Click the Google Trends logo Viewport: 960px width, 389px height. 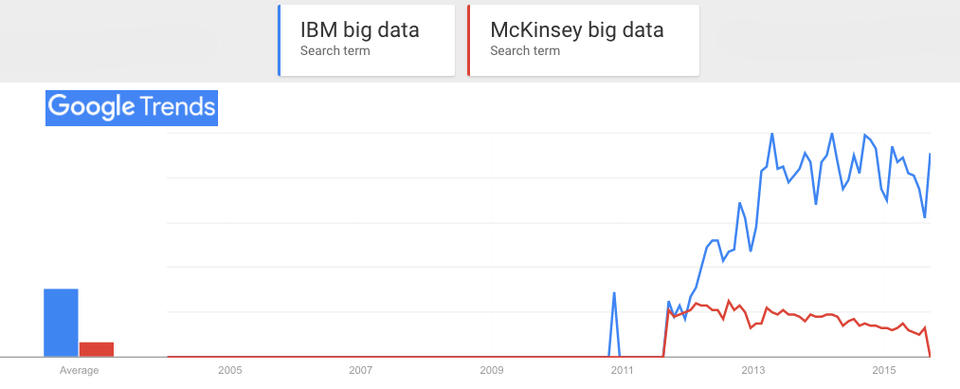click(132, 108)
